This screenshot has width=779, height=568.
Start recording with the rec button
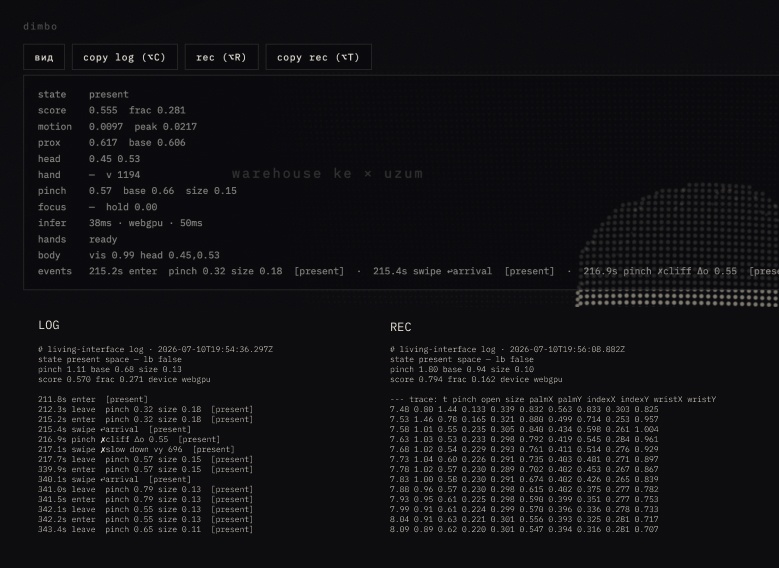[222, 57]
